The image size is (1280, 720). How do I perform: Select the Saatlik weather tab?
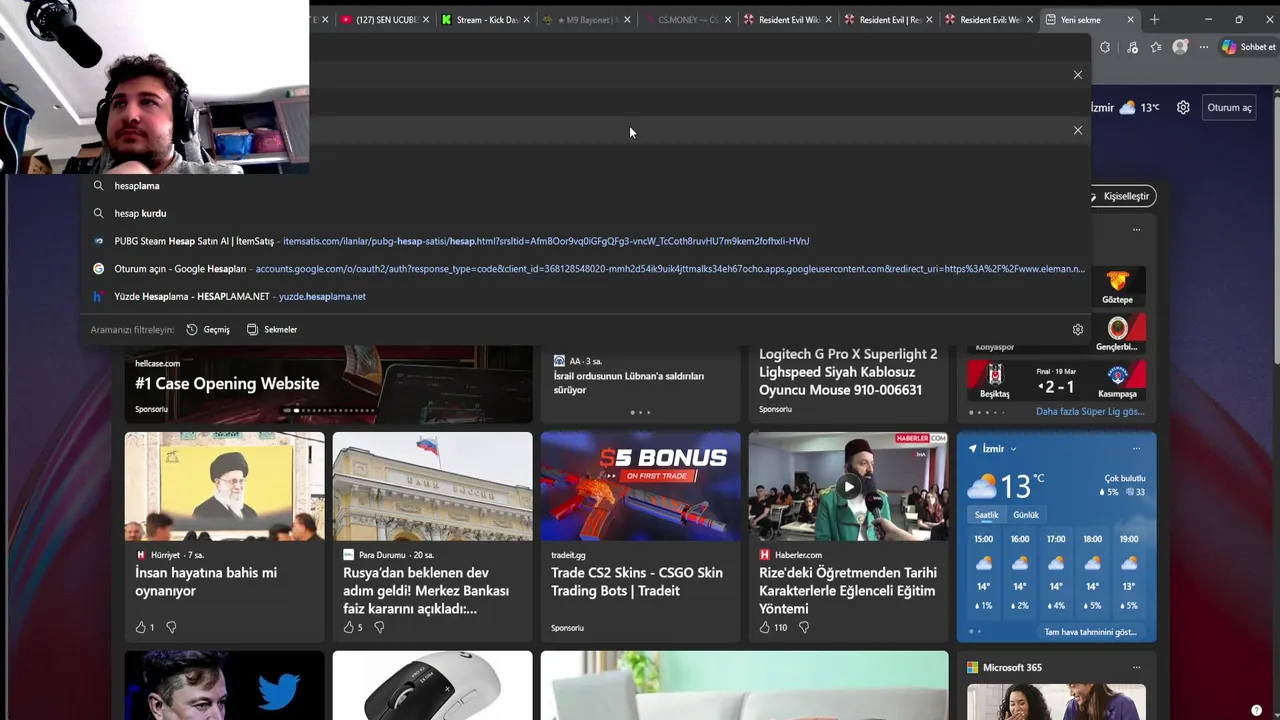986,515
